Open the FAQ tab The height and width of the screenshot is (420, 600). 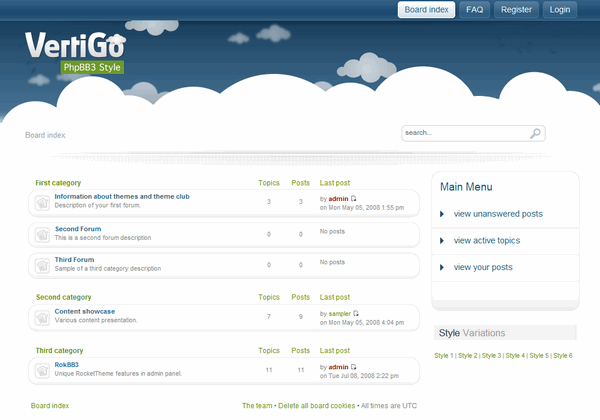(474, 10)
